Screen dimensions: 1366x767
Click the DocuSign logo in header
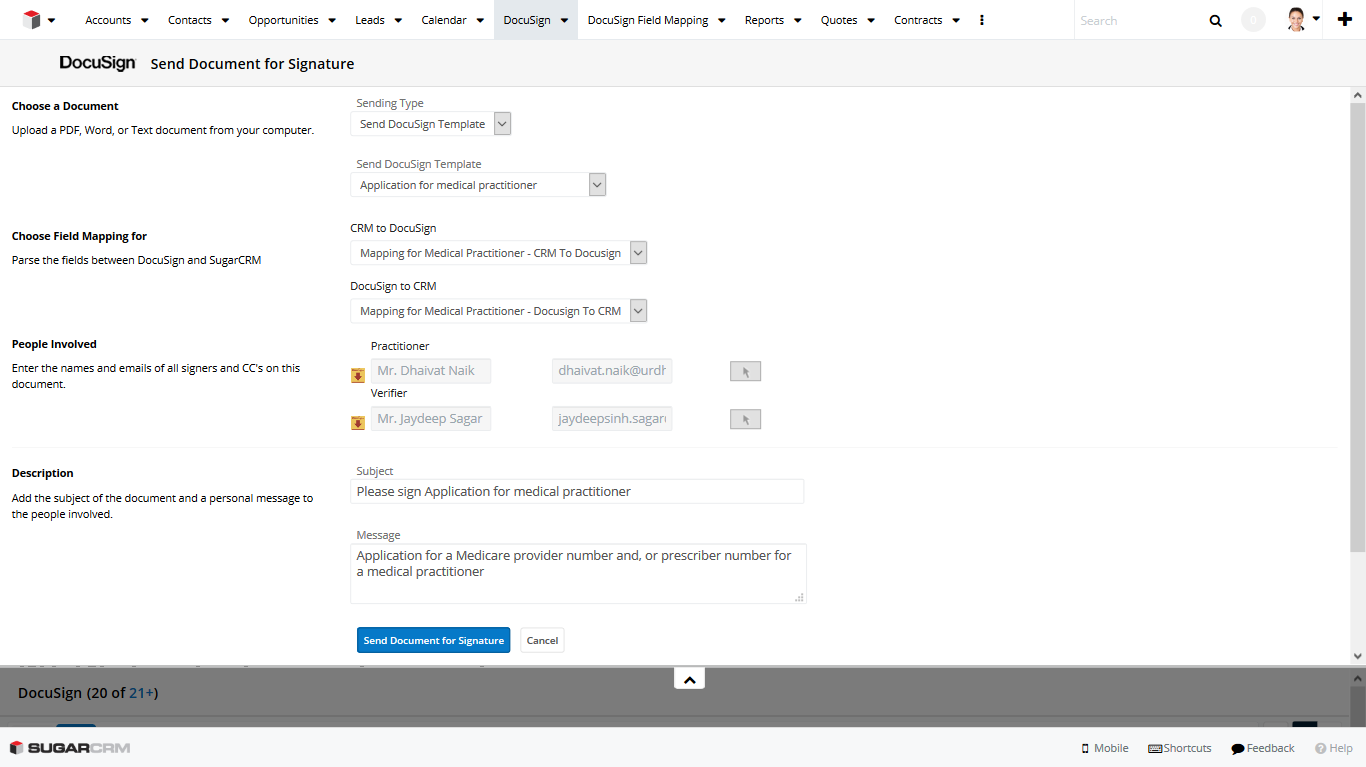point(97,63)
